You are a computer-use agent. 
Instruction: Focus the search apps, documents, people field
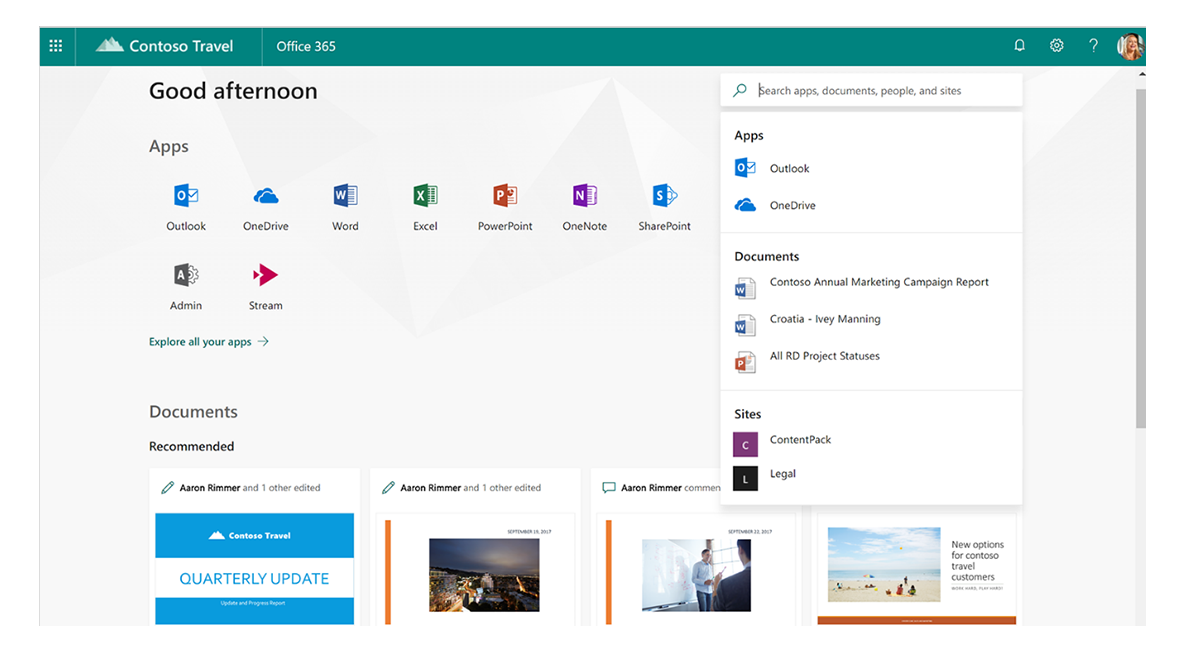click(872, 91)
